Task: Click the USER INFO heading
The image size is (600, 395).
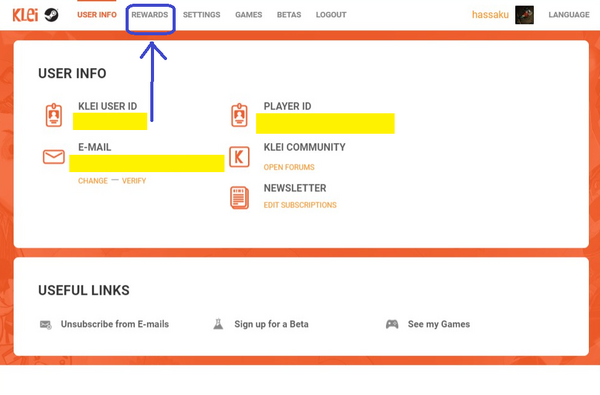Action: pyautogui.click(x=72, y=73)
